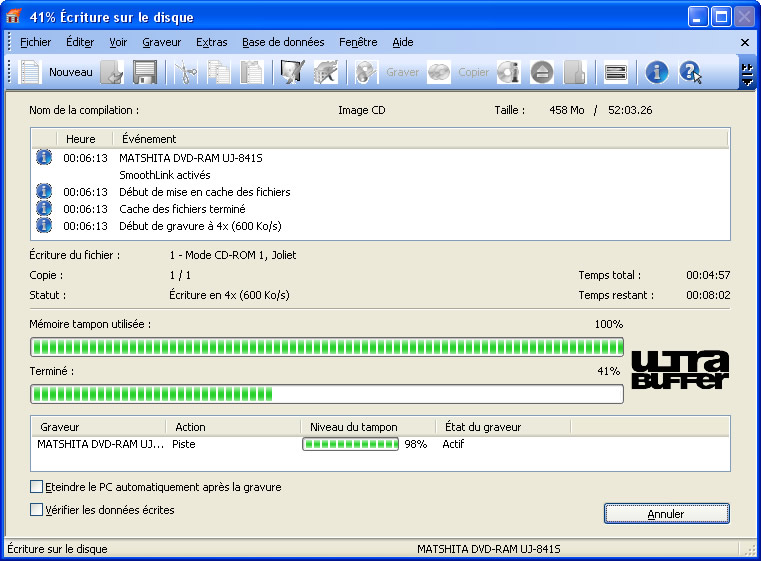Check 'Vérifier les données écrites' option

[x=37, y=510]
